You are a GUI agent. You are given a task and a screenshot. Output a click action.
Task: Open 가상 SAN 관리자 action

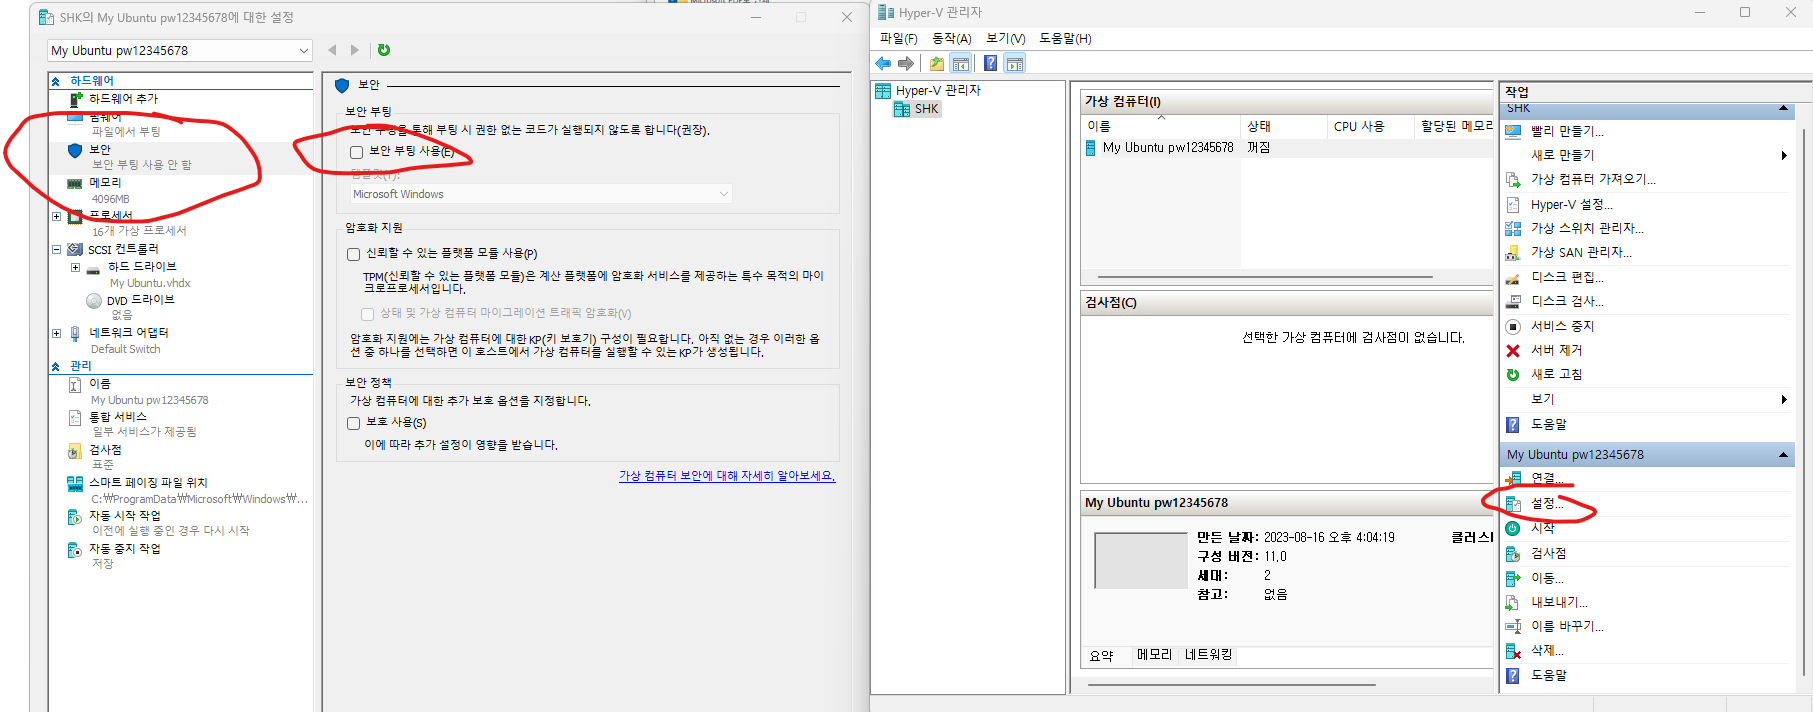1581,252
